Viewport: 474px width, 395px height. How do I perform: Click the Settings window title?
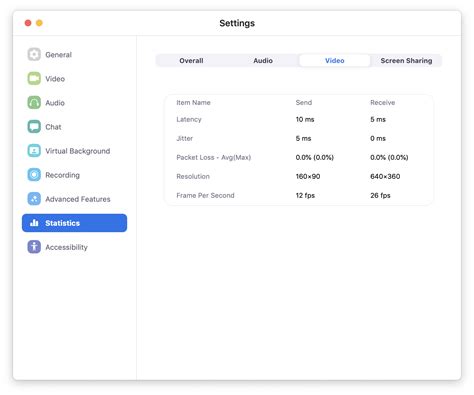pos(237,23)
